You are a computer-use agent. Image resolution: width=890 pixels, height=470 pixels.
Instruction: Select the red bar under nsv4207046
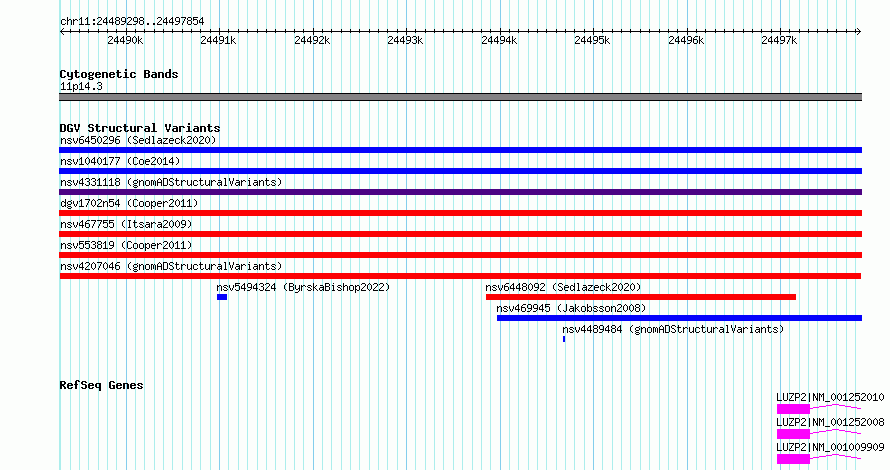tap(460, 276)
